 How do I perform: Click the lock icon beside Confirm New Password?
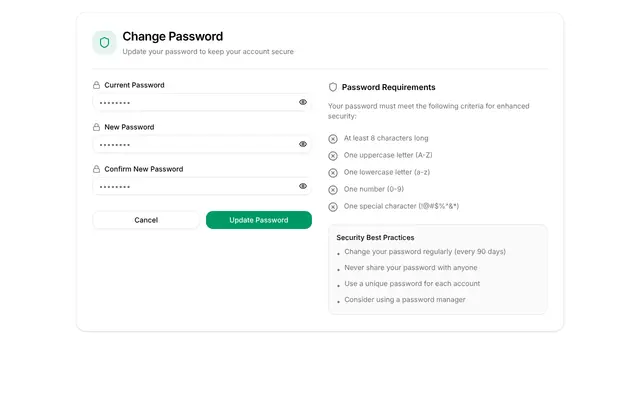pyautogui.click(x=96, y=169)
